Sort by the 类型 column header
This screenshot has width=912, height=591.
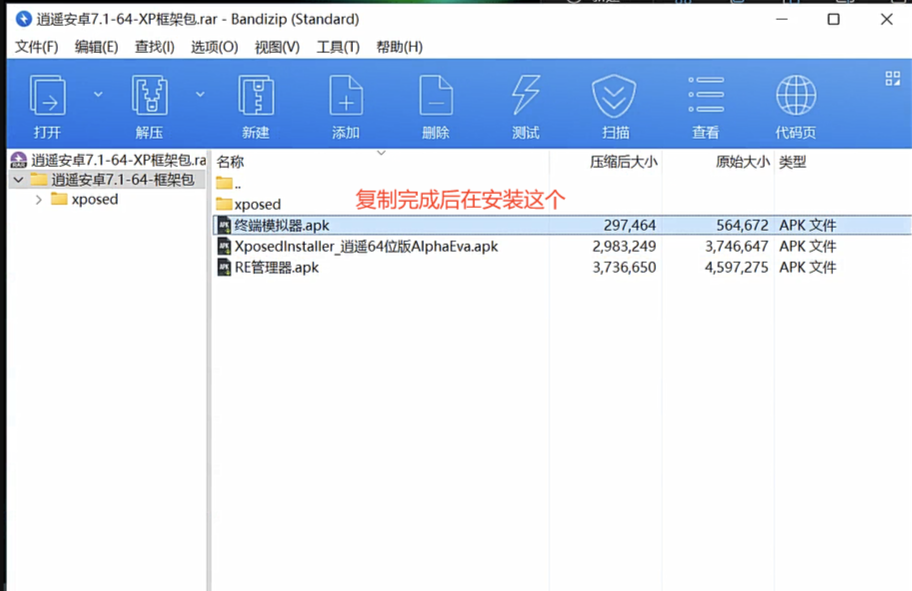pyautogui.click(x=792, y=162)
